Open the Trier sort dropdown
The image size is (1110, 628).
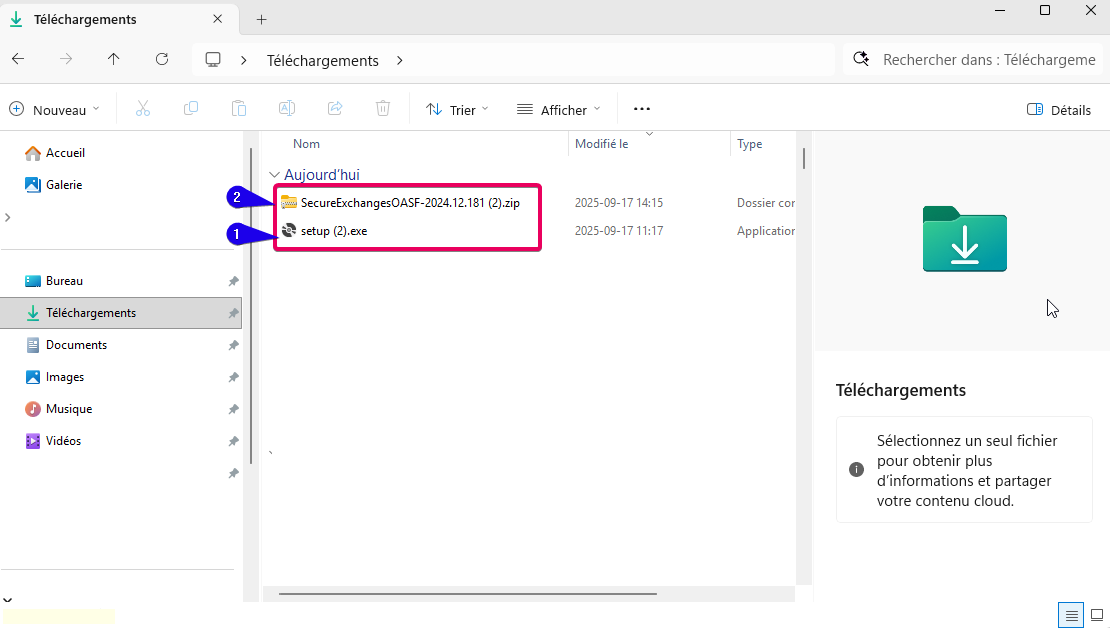tap(457, 110)
